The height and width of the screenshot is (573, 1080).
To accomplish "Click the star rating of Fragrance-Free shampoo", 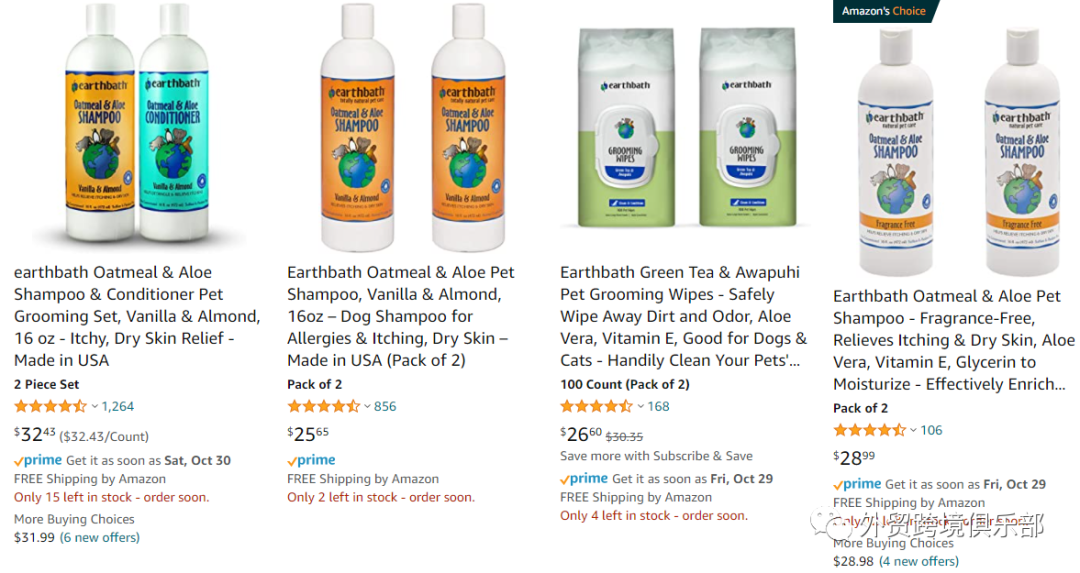I will pyautogui.click(x=870, y=430).
